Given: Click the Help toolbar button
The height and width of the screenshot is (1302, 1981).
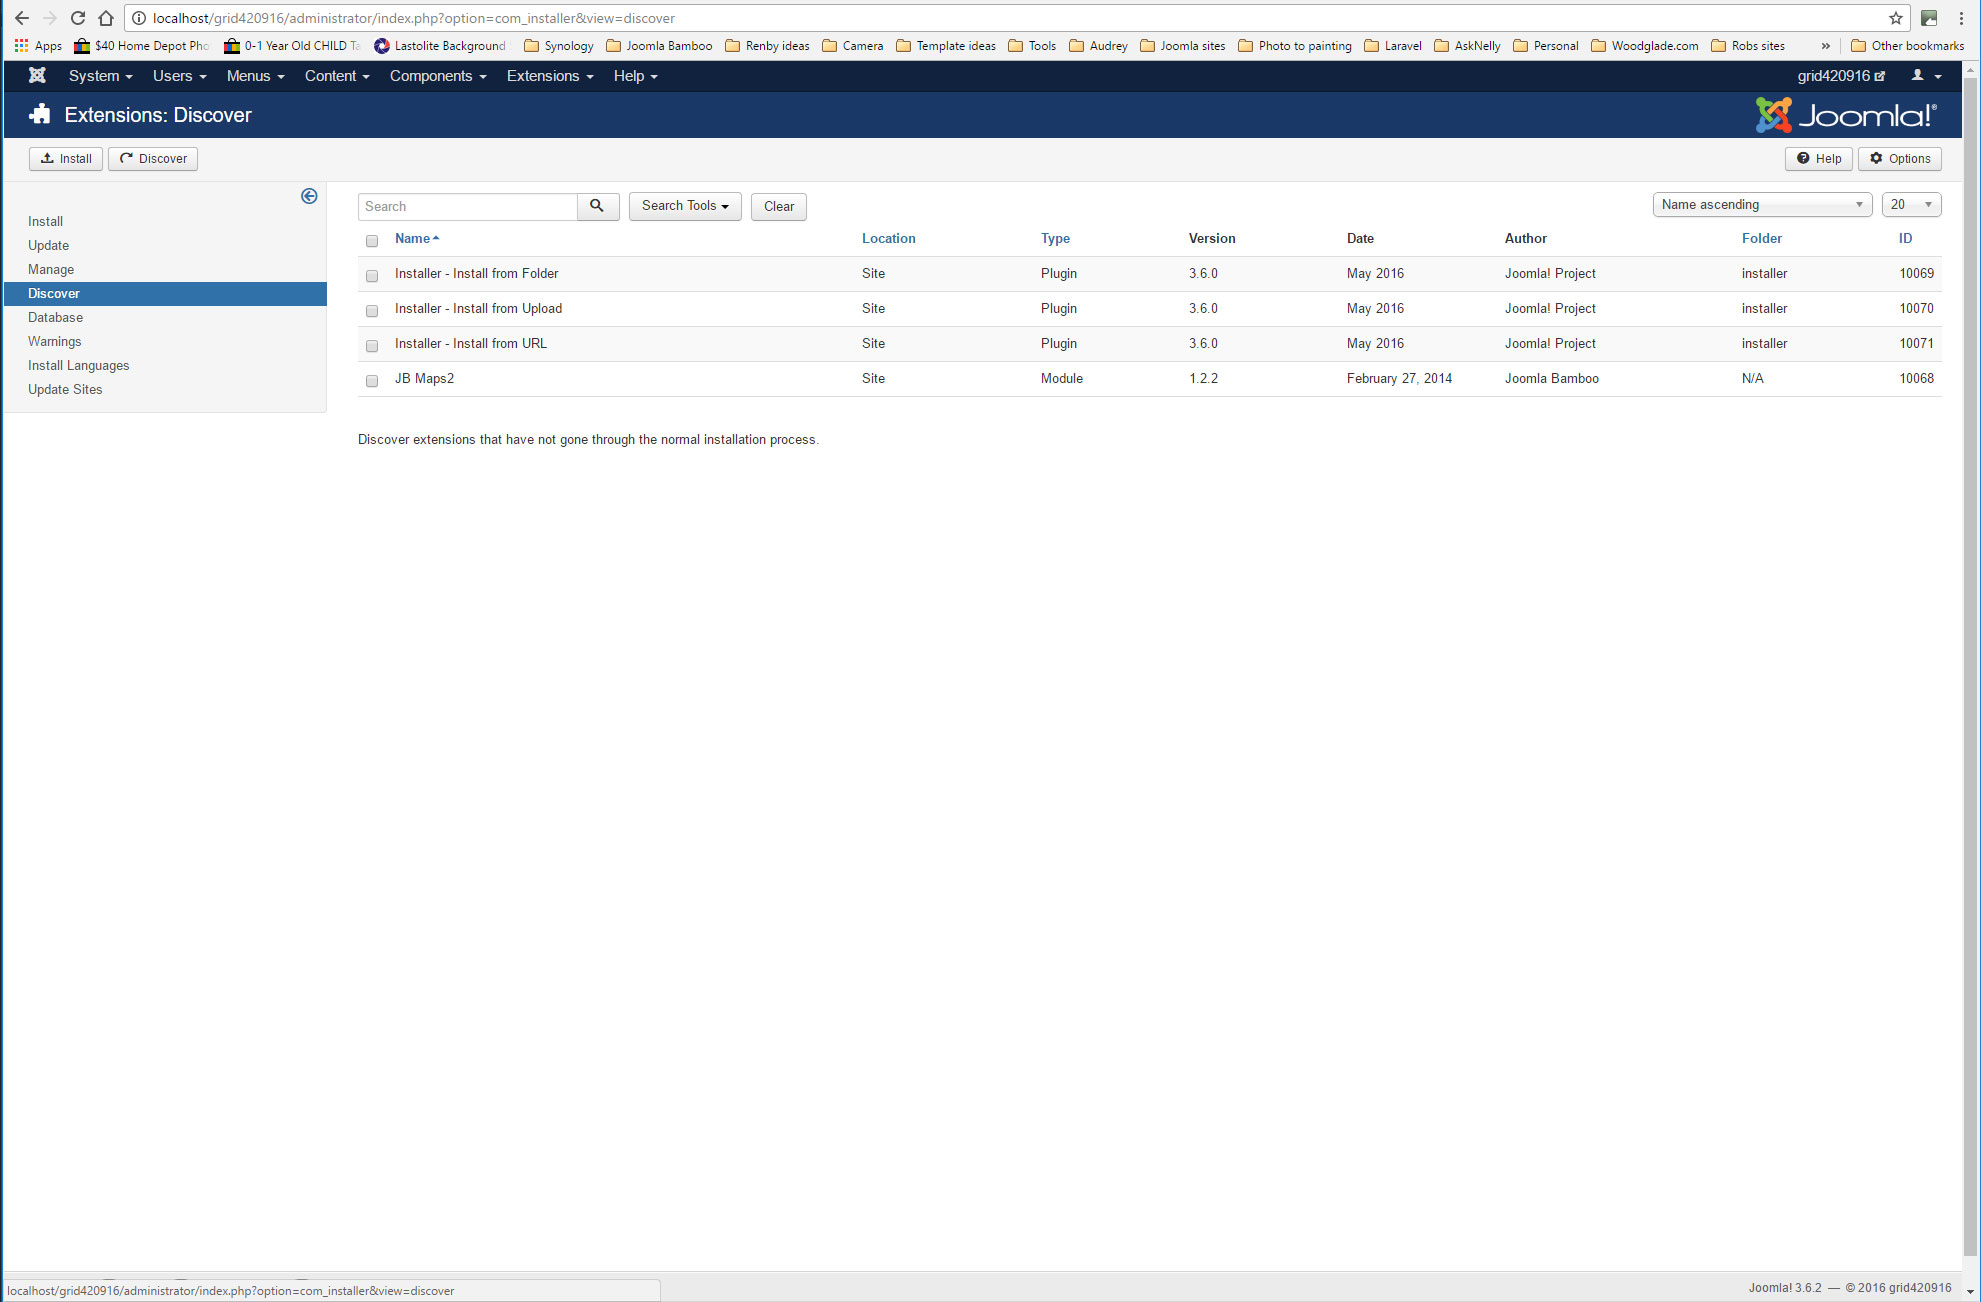Looking at the screenshot, I should pos(1819,159).
